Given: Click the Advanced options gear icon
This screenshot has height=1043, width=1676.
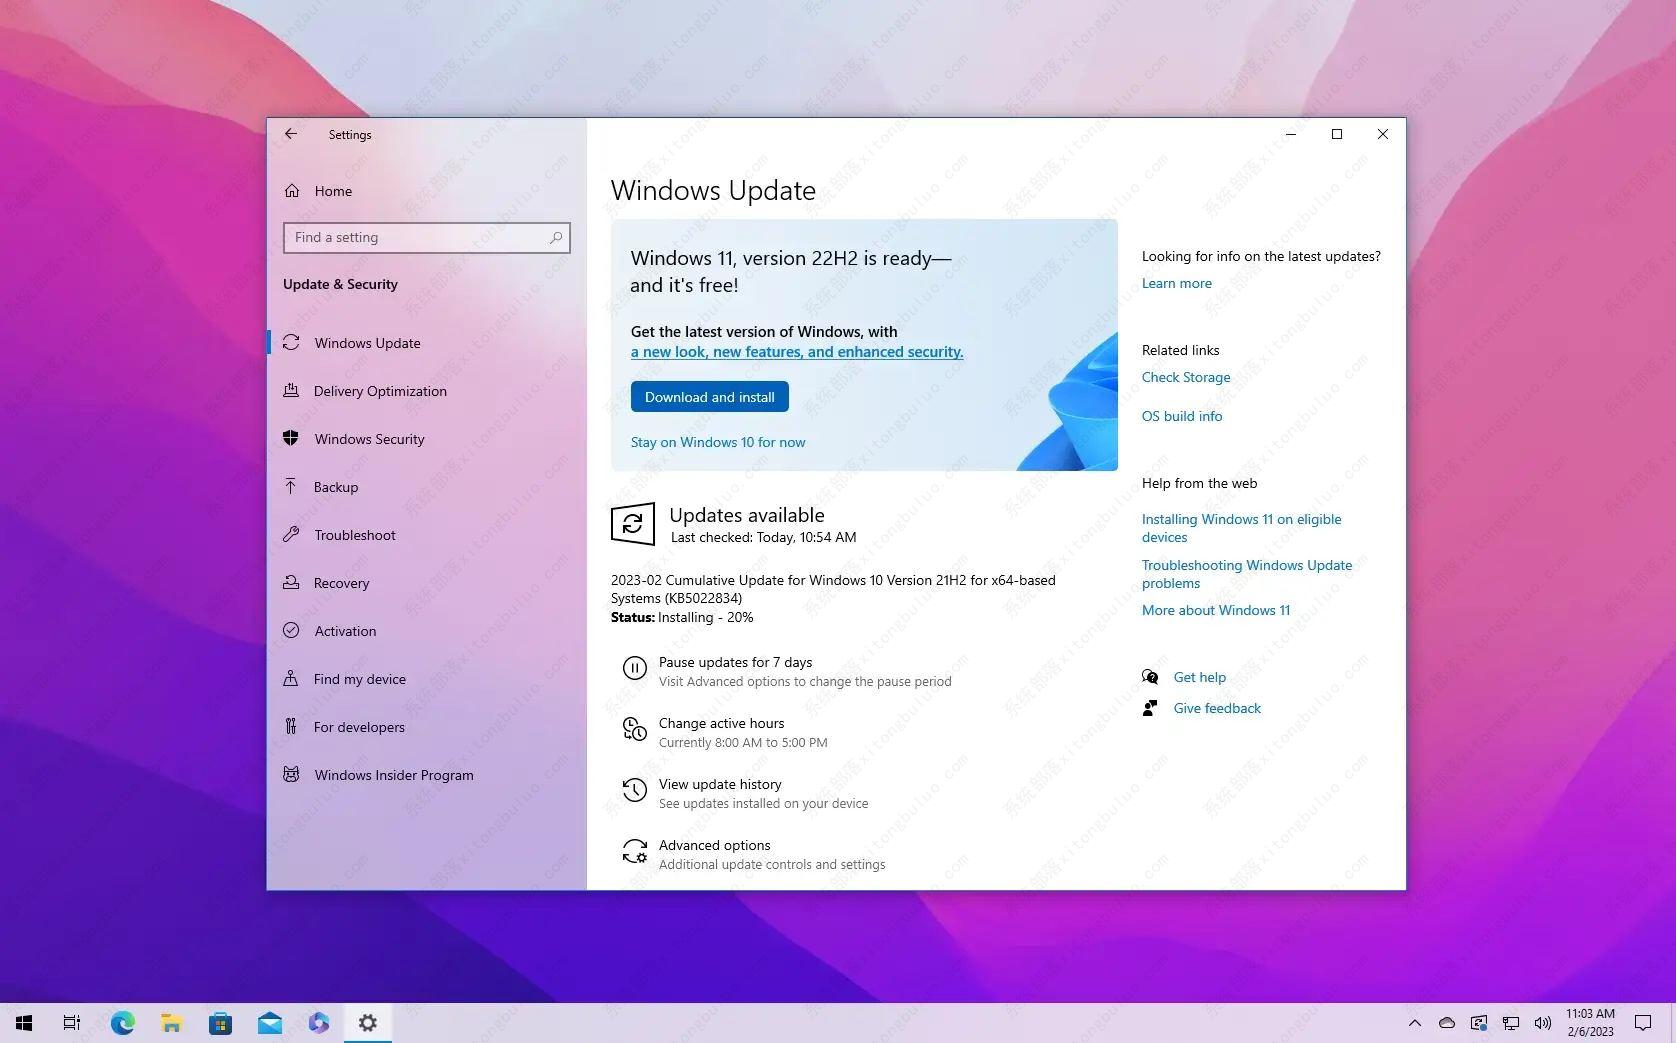Looking at the screenshot, I should click(635, 852).
